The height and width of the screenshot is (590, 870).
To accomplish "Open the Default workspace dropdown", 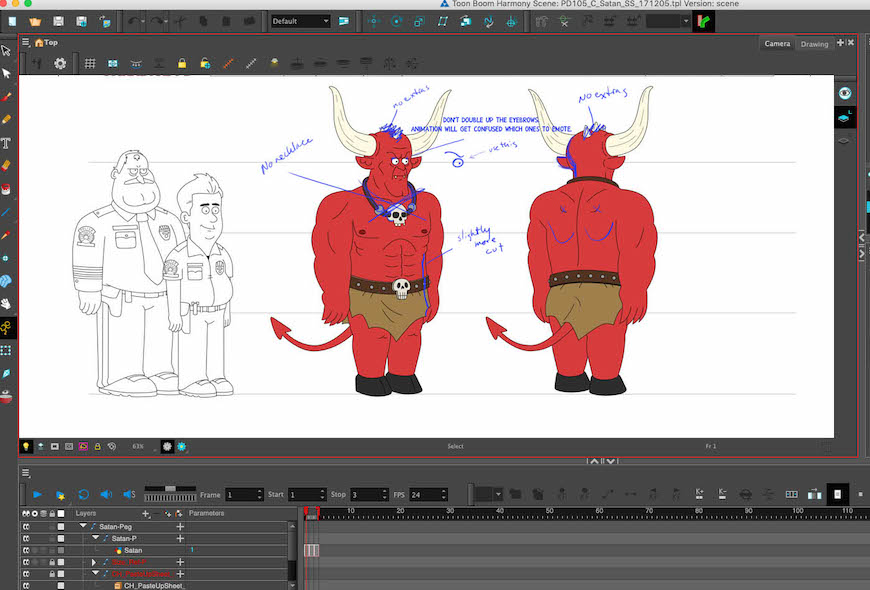I will tap(300, 21).
